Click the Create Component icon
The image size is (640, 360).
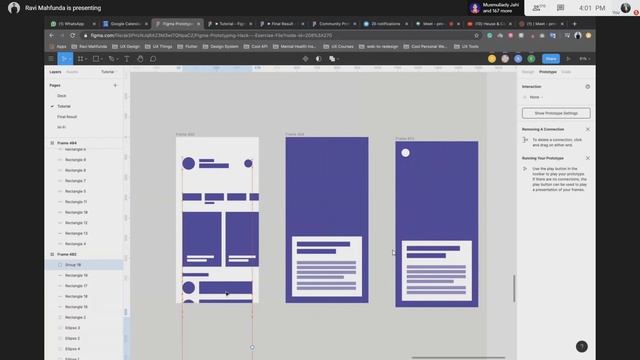pyautogui.click(x=305, y=59)
